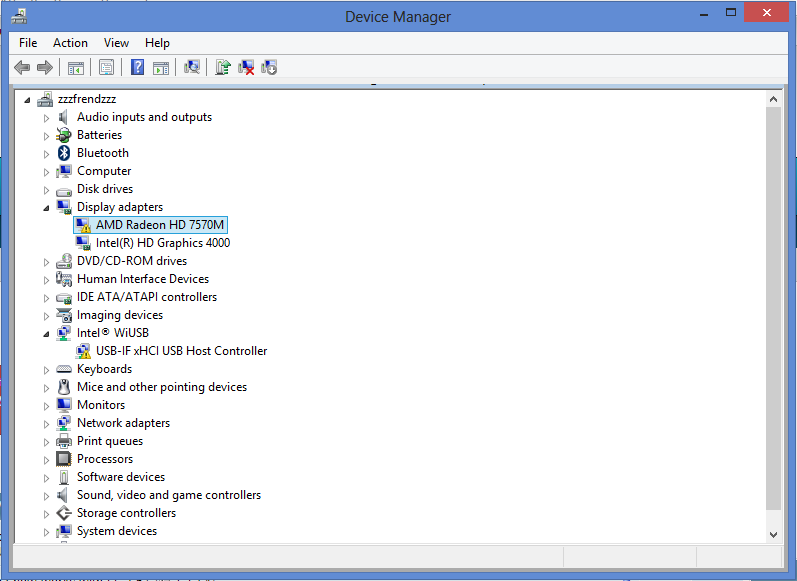The height and width of the screenshot is (581, 797).
Task: Open the View menu
Action: pos(116,43)
